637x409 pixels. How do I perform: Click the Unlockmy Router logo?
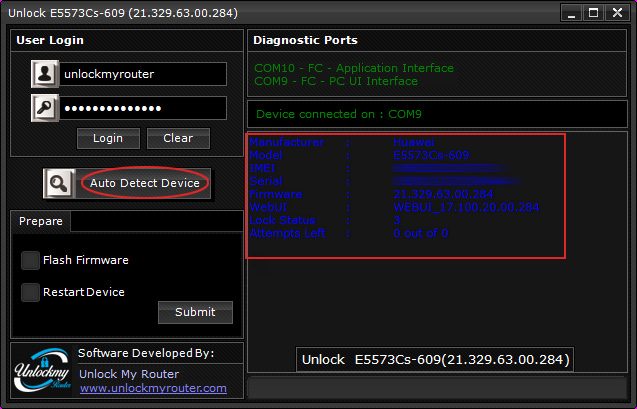tap(42, 370)
